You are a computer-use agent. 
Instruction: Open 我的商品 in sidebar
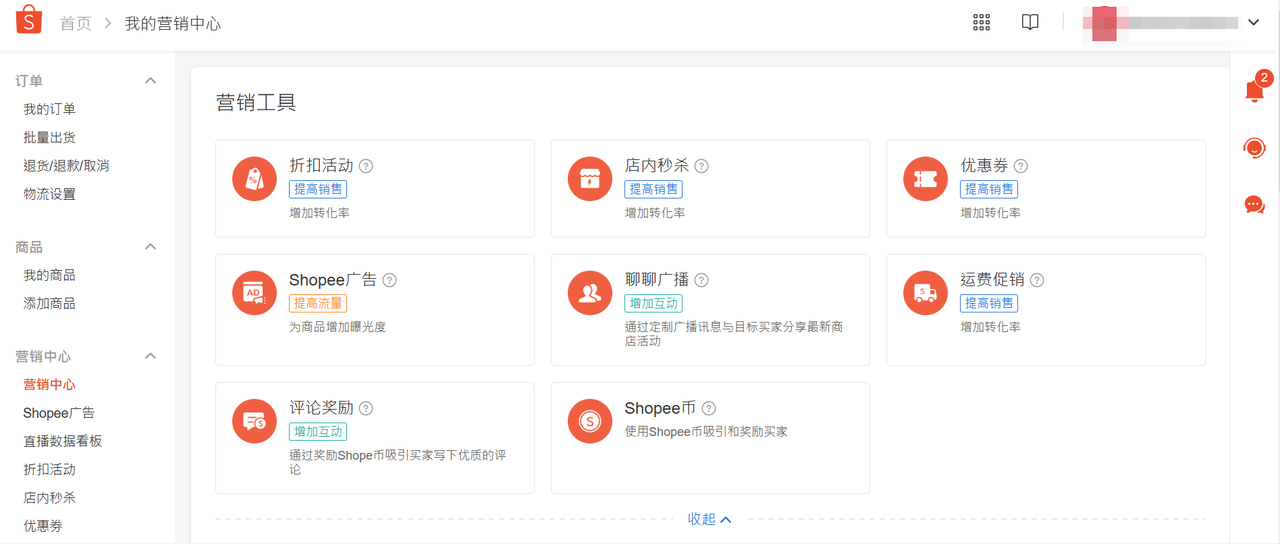click(50, 275)
